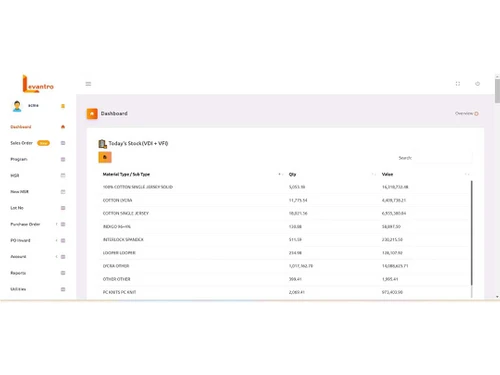Click the icon in Reports sidebar row
The image size is (500, 375).
coord(63,273)
